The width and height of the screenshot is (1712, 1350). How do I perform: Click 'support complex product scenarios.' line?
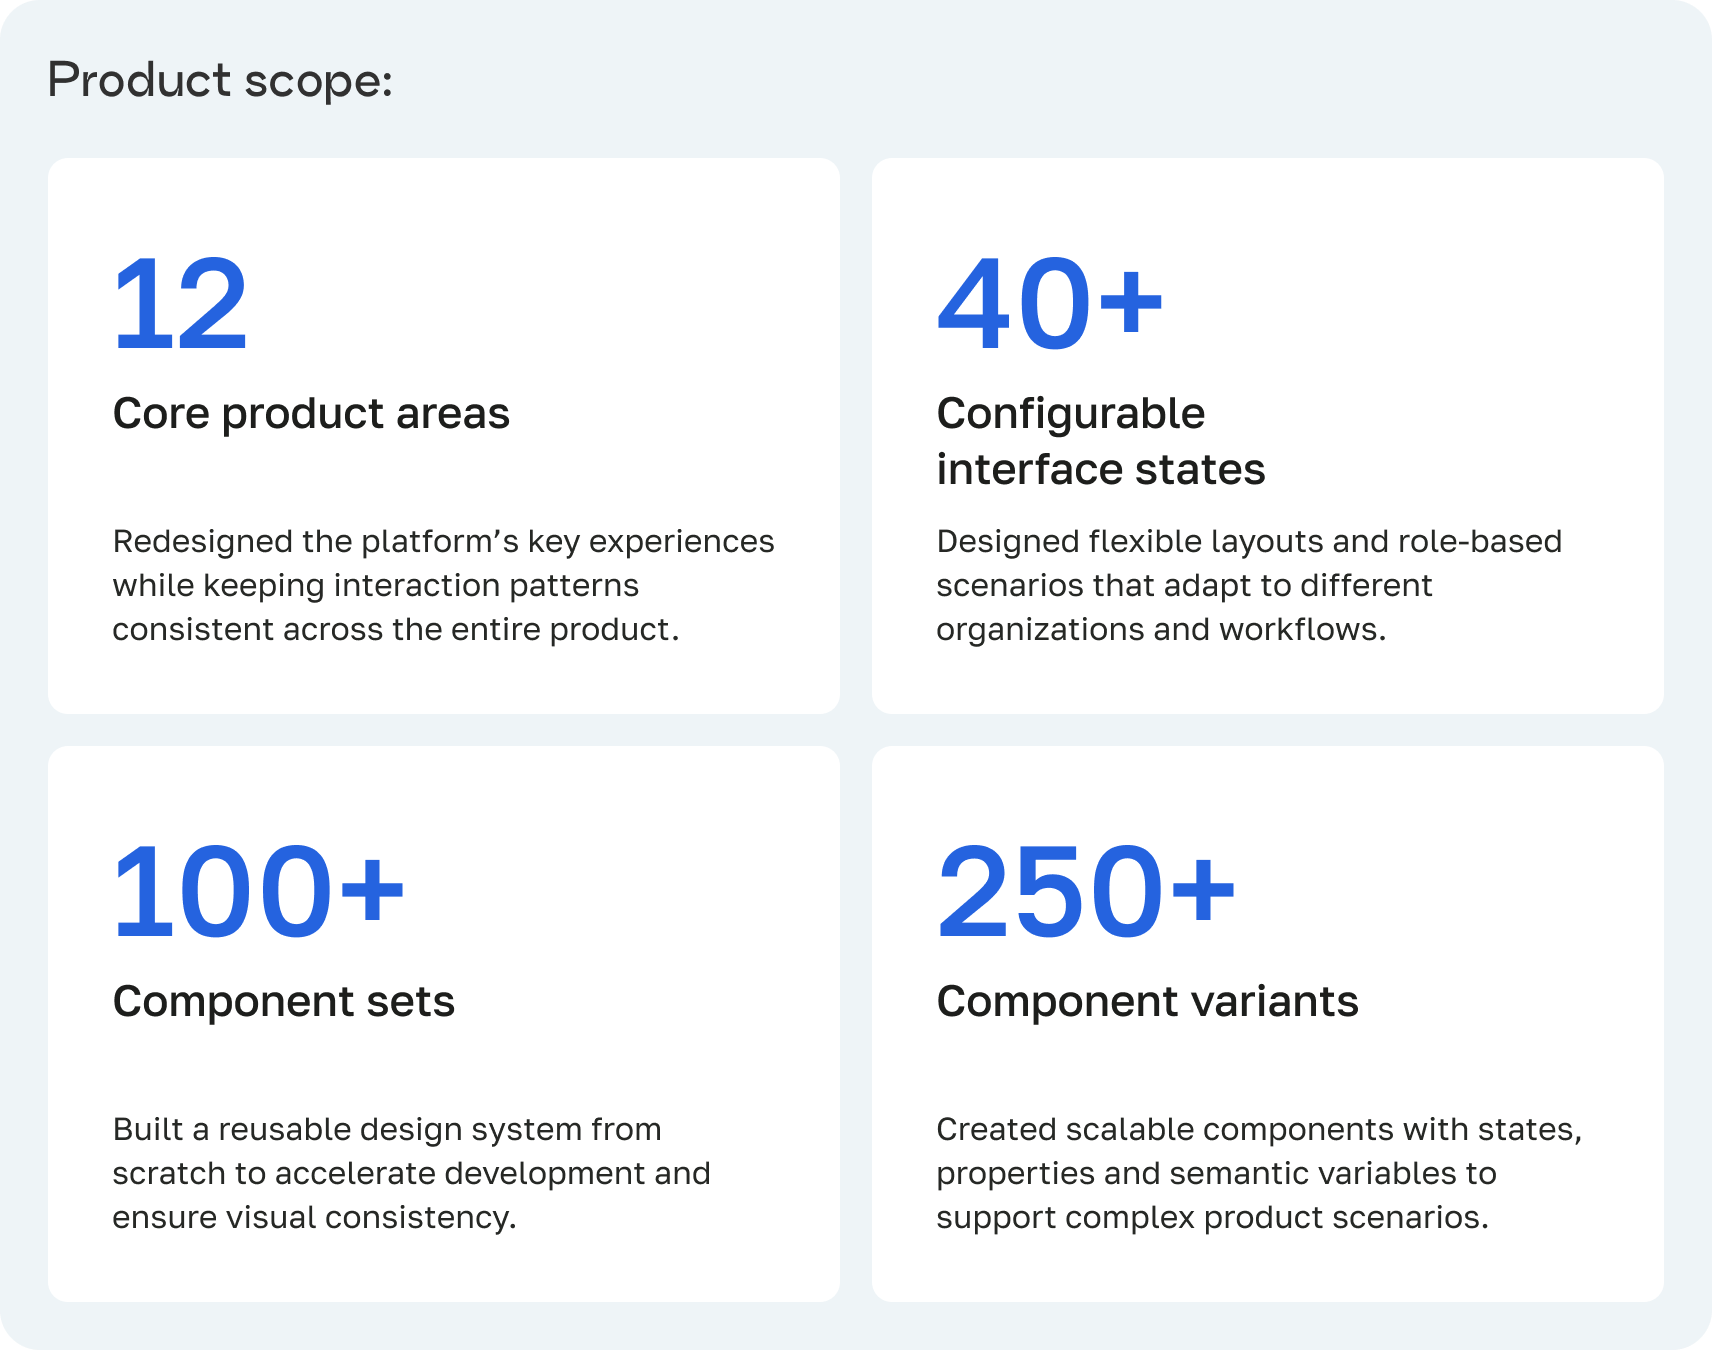[x=1212, y=1217]
